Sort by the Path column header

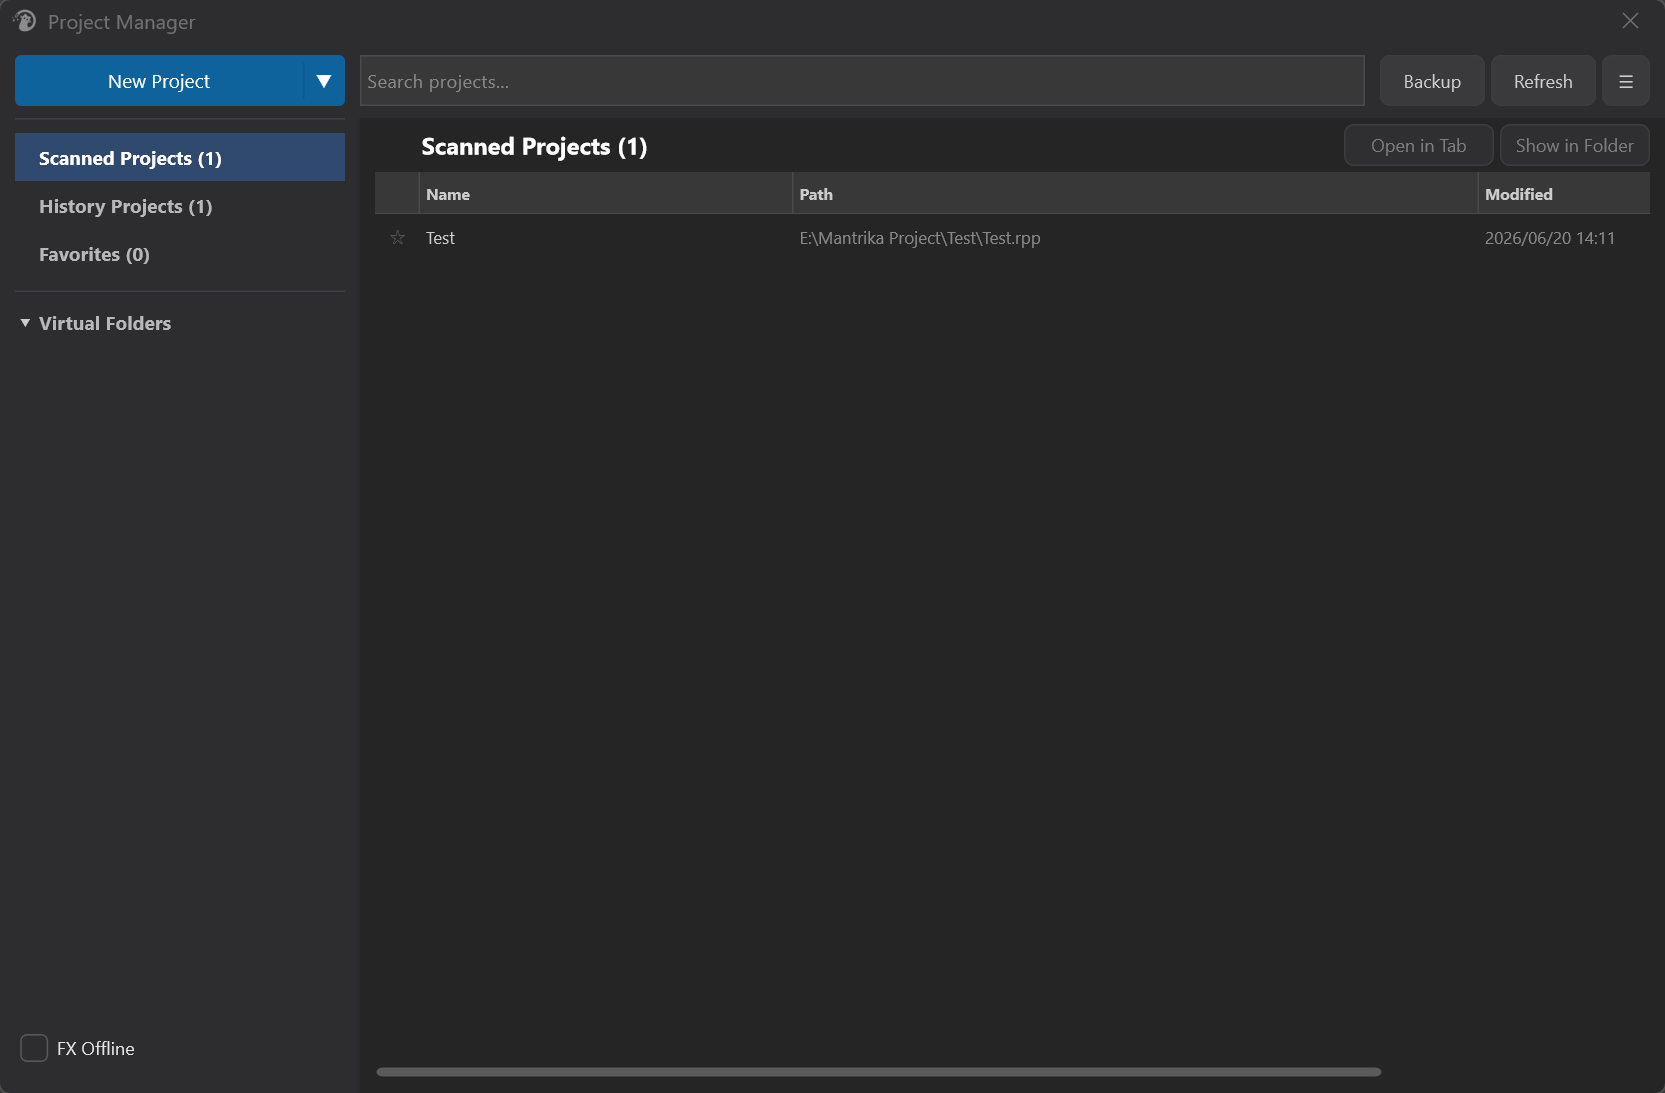click(1135, 194)
